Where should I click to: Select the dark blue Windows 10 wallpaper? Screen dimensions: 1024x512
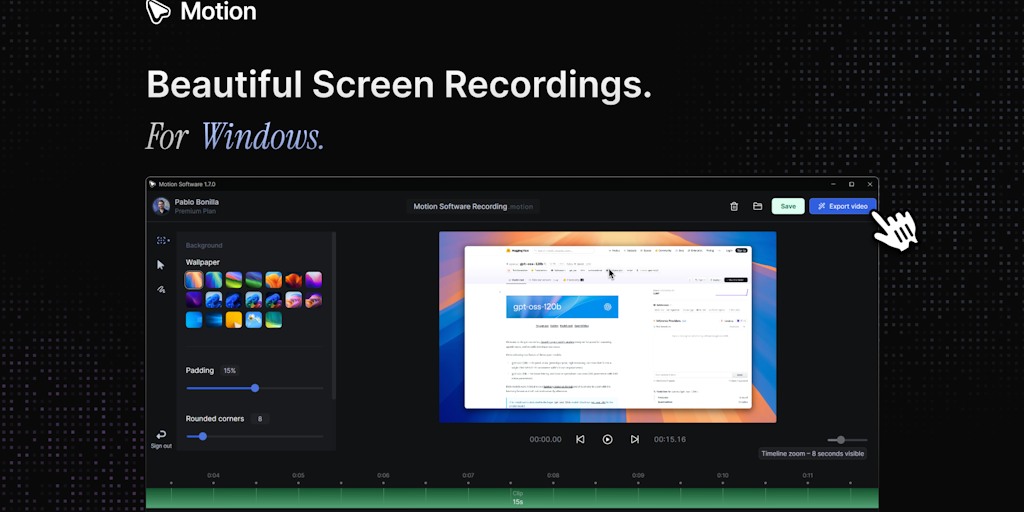[x=214, y=320]
